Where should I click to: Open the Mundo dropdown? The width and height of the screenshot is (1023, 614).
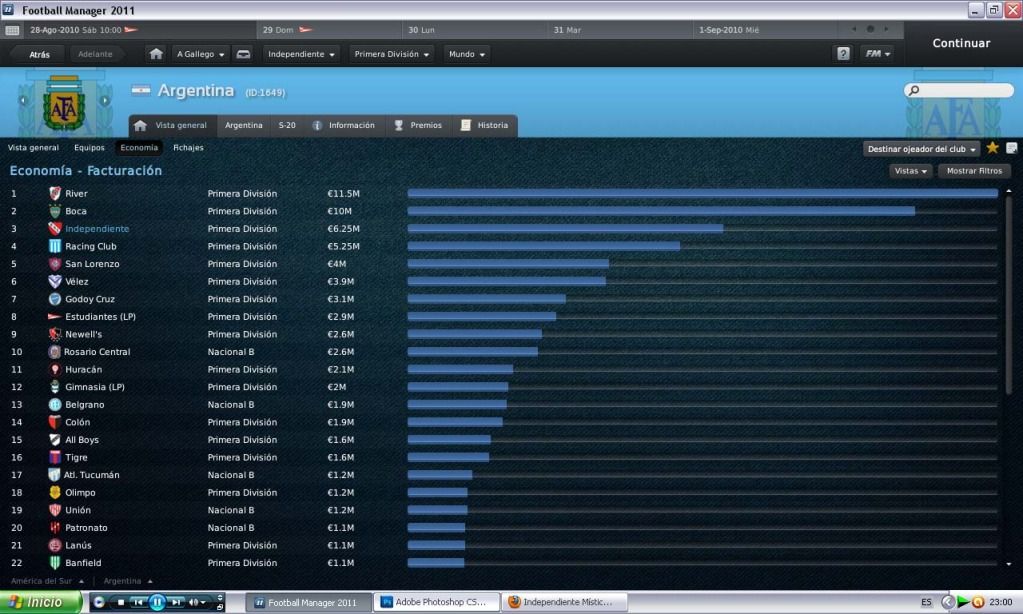(x=466, y=54)
